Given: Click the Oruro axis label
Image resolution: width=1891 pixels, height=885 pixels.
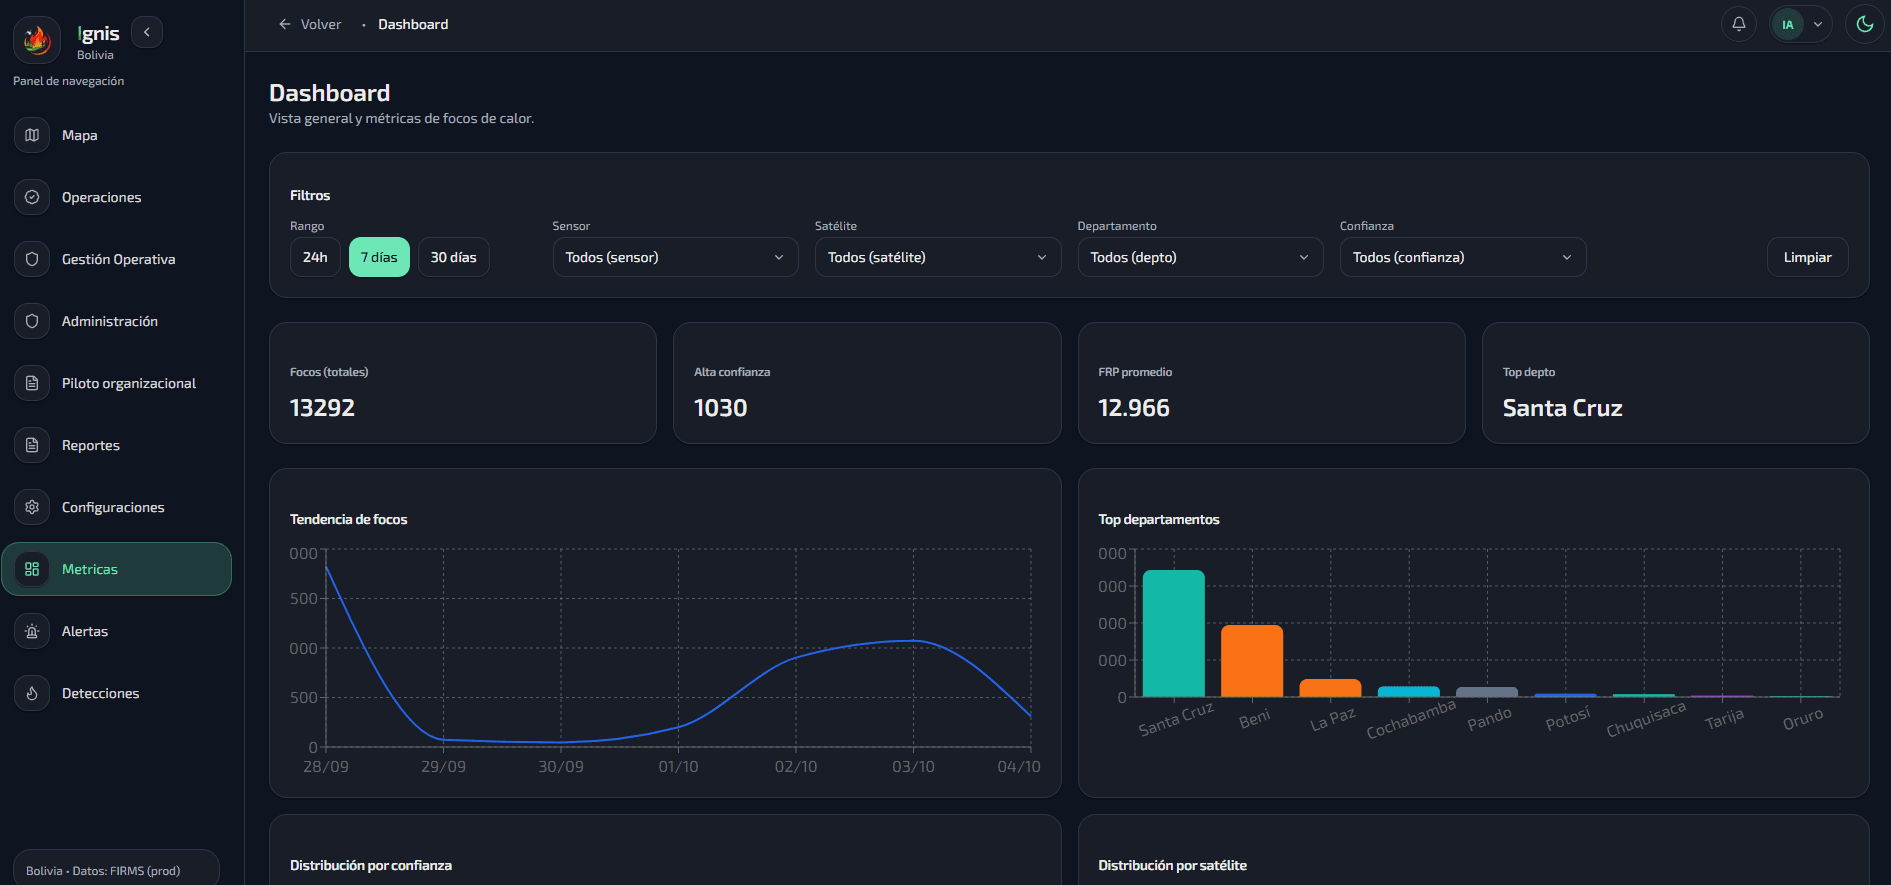Looking at the screenshot, I should coord(1803,719).
